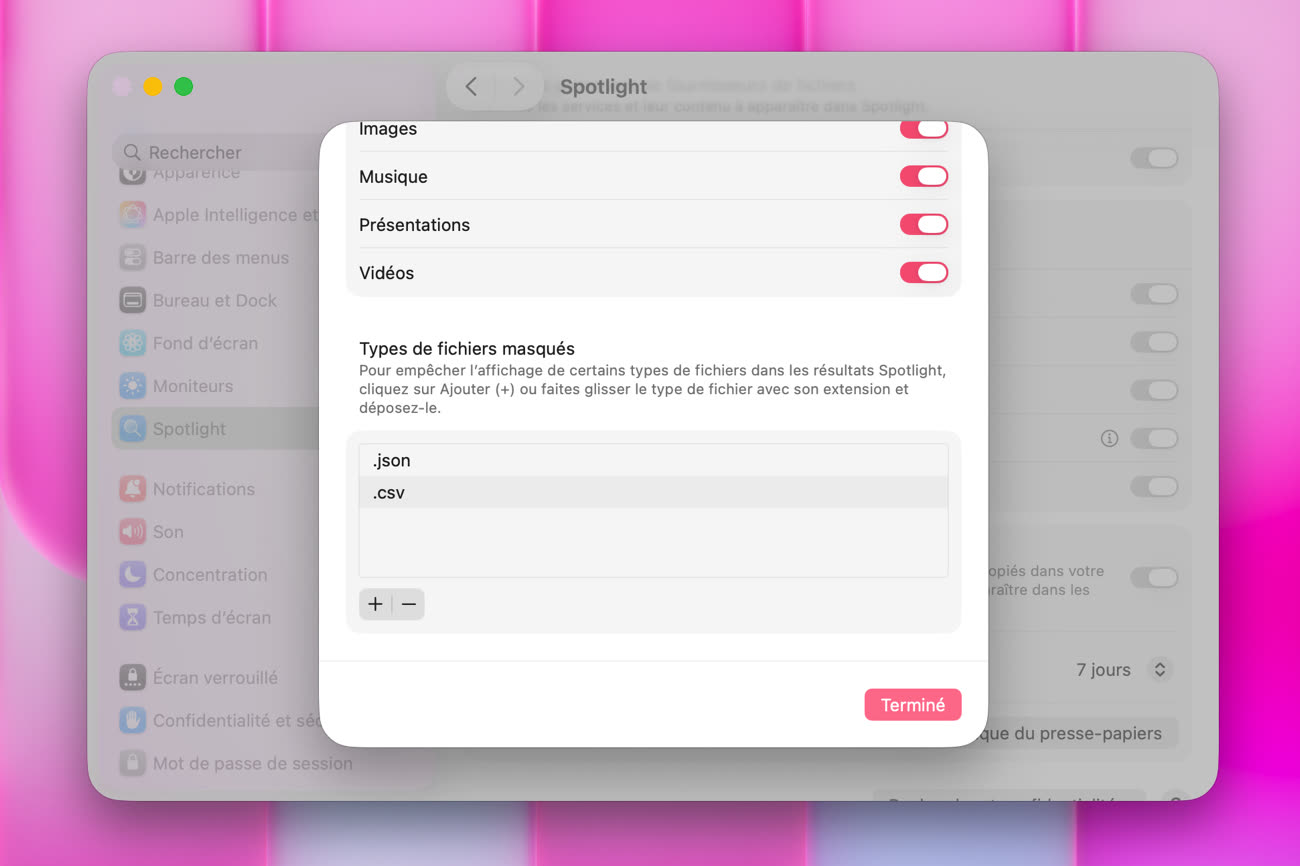Select the .json entry in hidden types
The height and width of the screenshot is (866, 1300).
point(652,461)
